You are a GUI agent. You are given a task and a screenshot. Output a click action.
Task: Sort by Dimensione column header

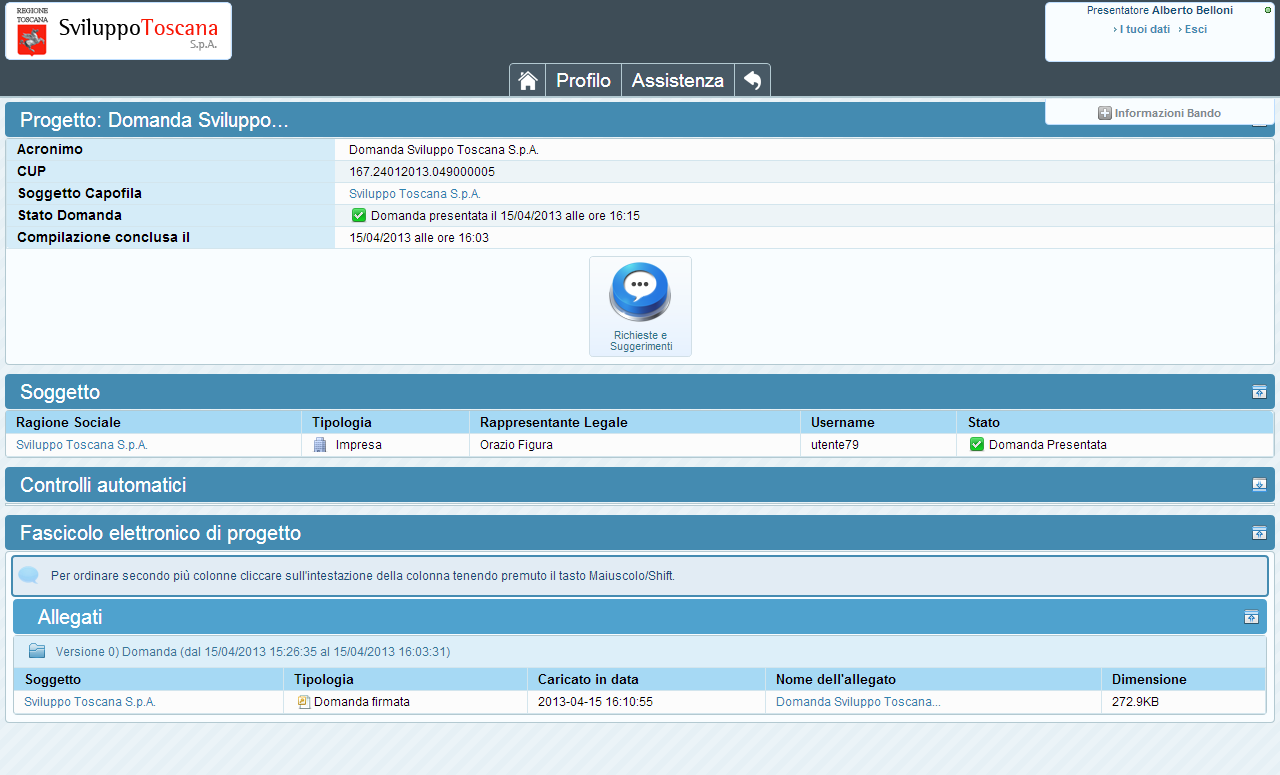[x=1183, y=679]
